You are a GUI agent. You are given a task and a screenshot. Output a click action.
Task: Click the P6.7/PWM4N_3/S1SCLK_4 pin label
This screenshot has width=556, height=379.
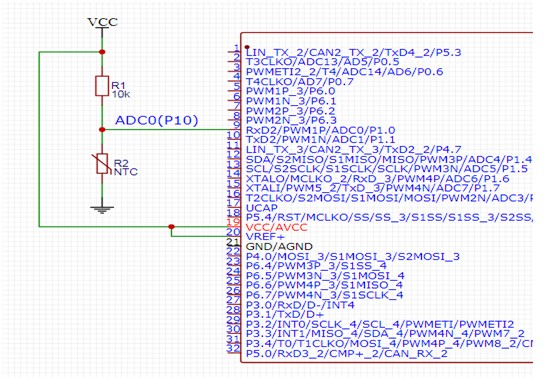coord(324,295)
